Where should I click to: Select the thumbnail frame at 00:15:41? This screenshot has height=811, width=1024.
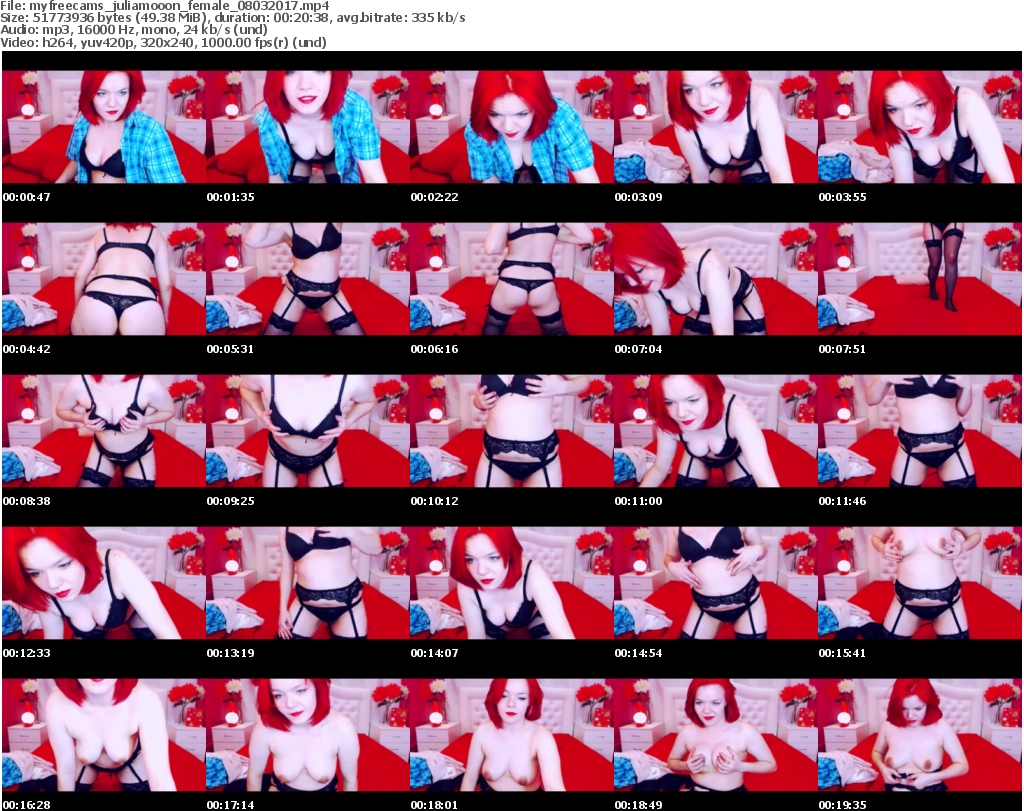pos(920,583)
